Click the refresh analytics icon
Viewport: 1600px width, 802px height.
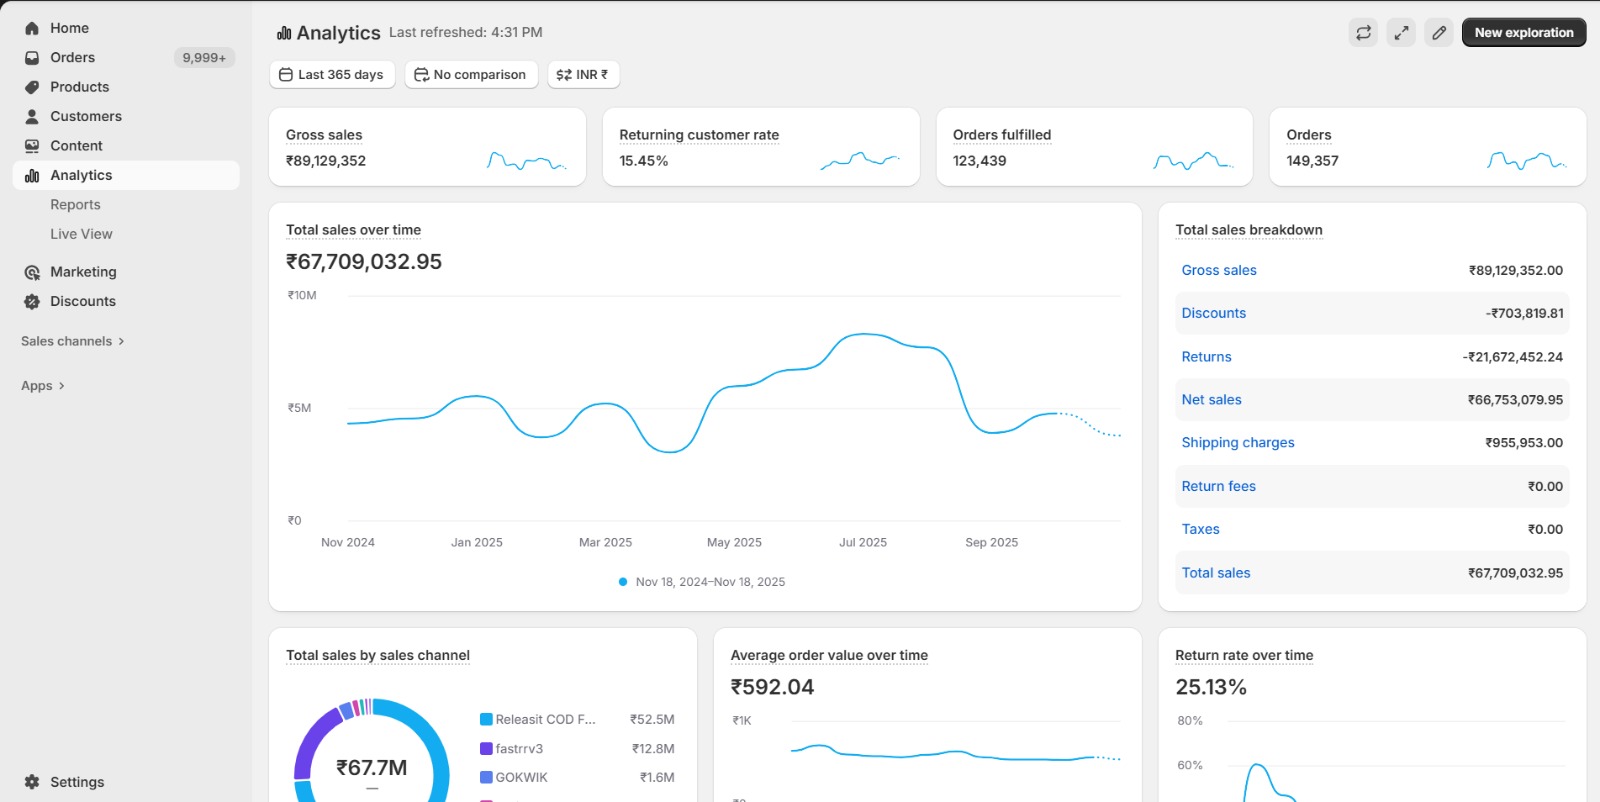(x=1363, y=33)
